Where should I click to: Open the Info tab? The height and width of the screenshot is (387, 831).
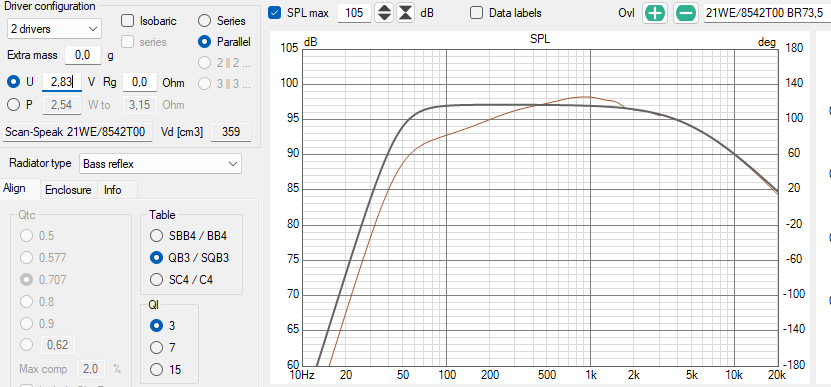point(112,190)
